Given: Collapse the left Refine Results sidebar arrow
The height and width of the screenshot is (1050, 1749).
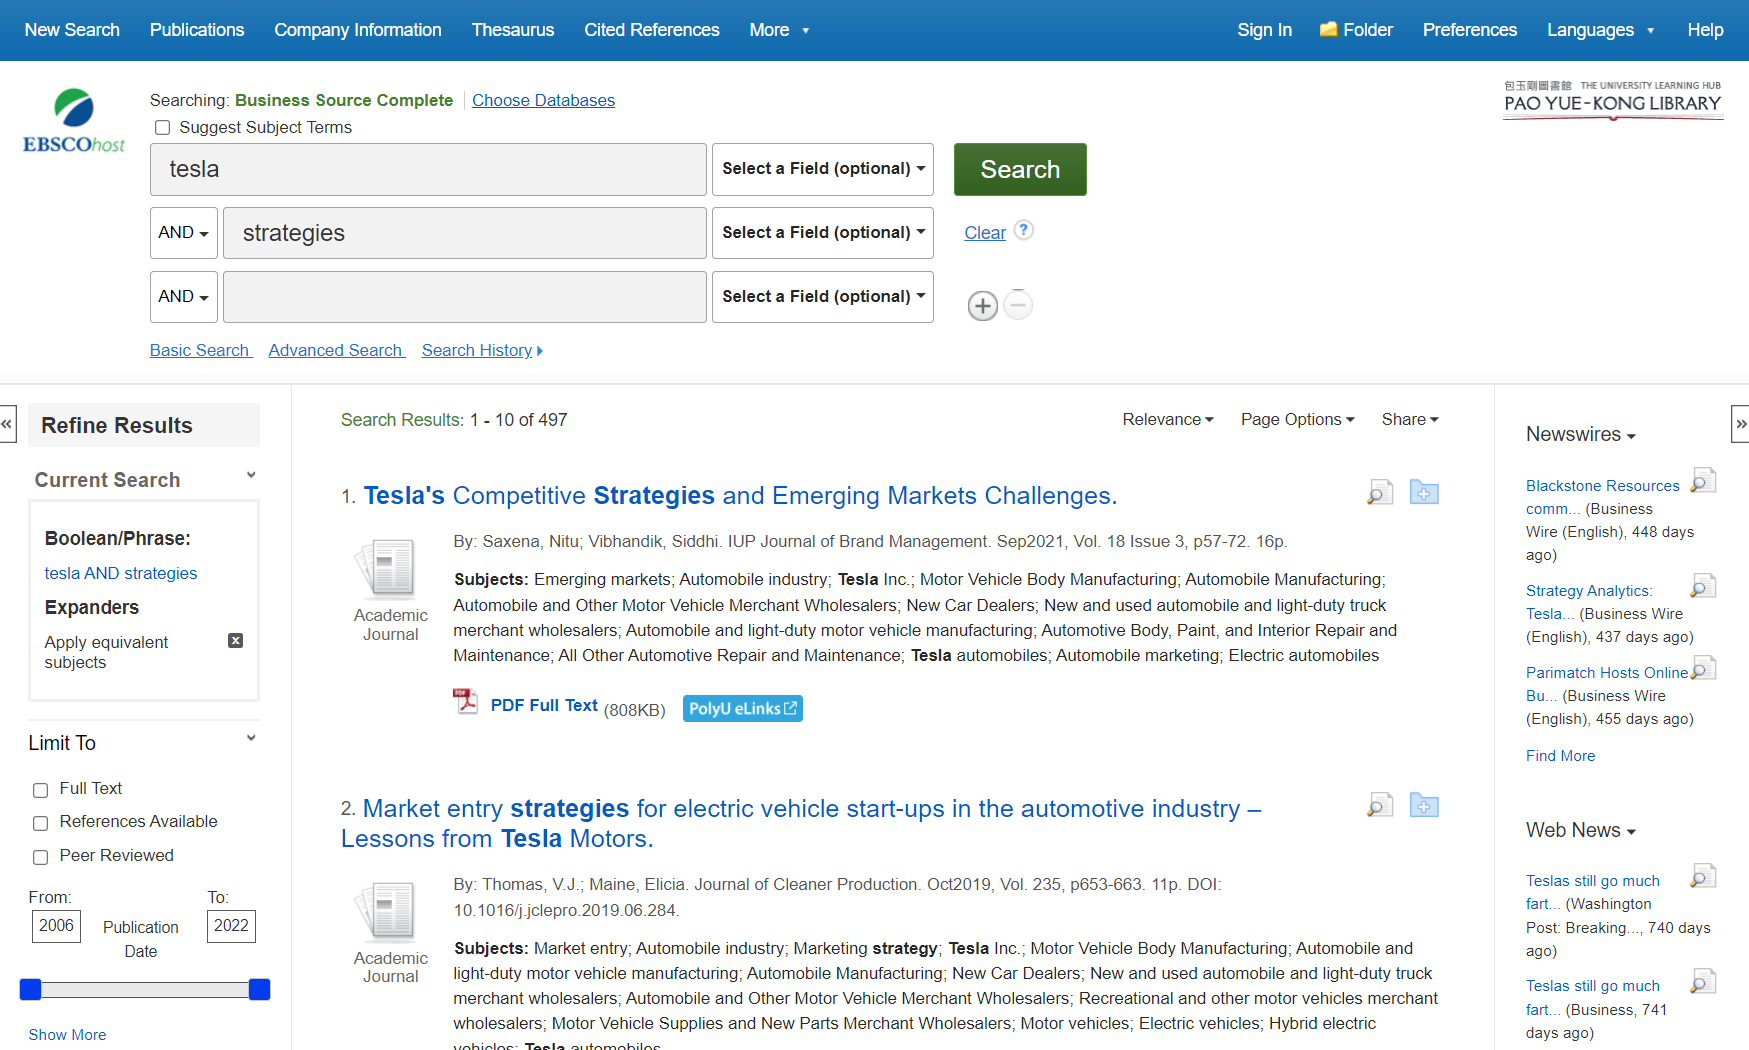Looking at the screenshot, I should point(7,424).
